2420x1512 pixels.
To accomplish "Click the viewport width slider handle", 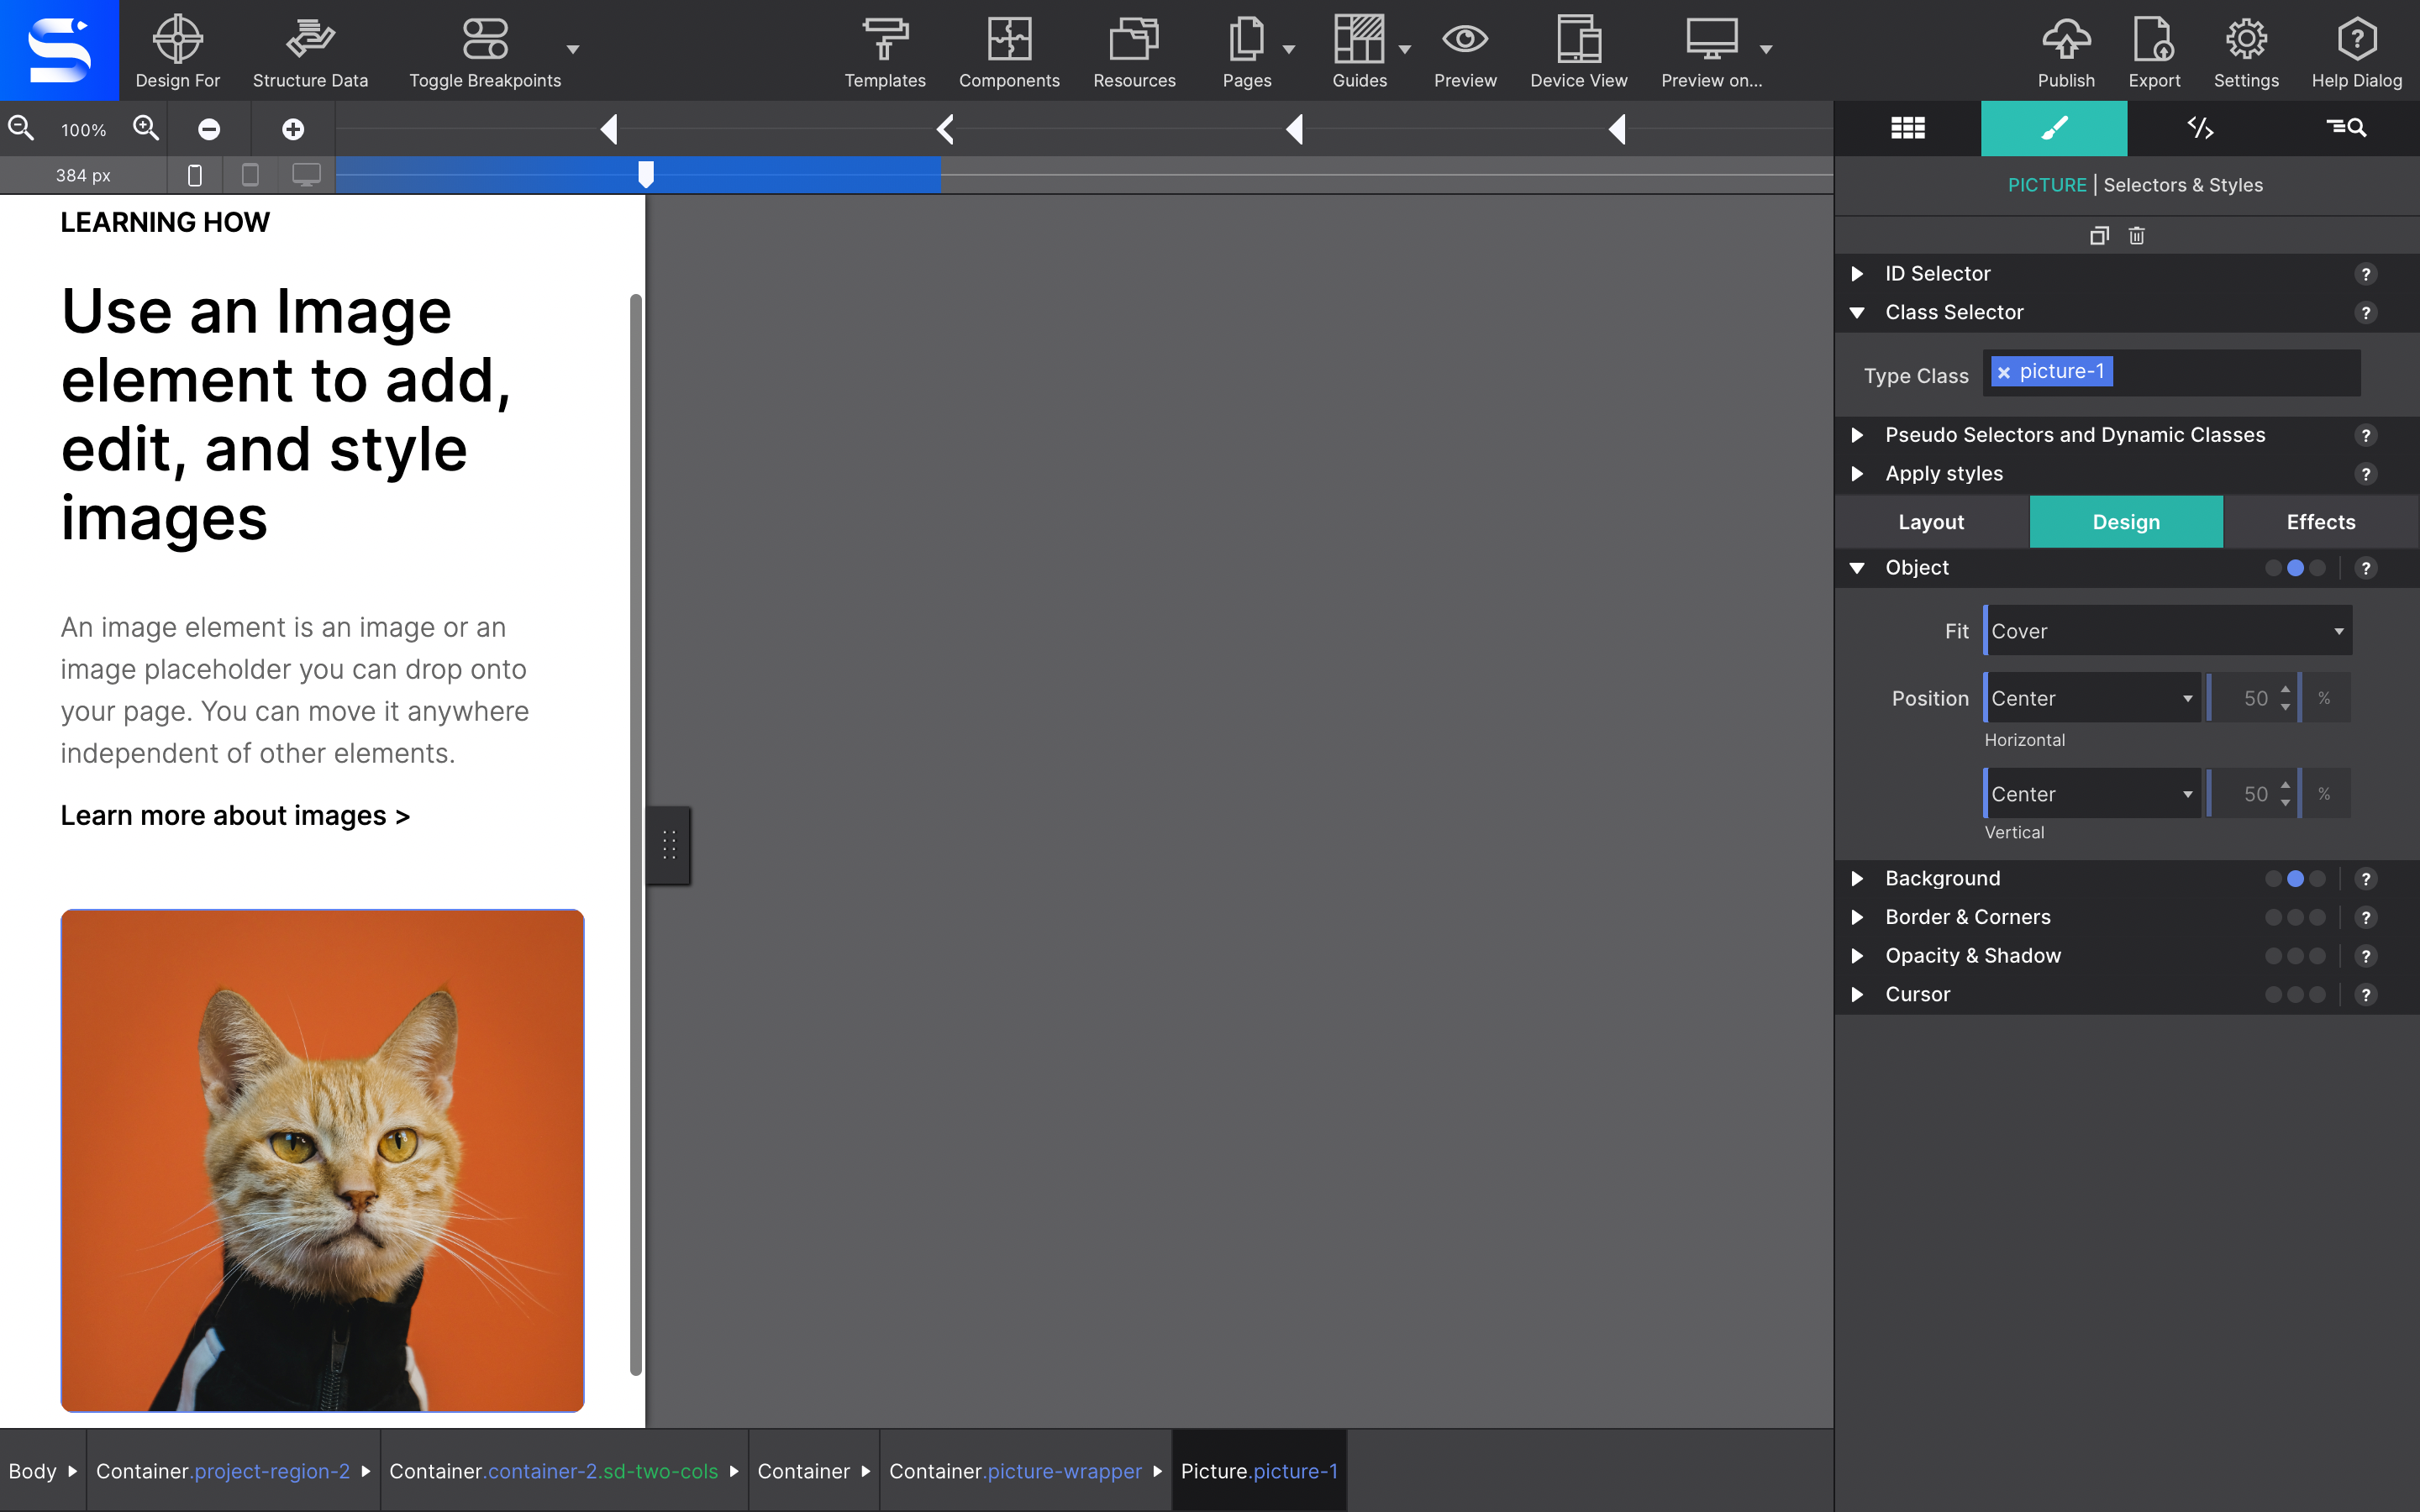I will (x=646, y=174).
